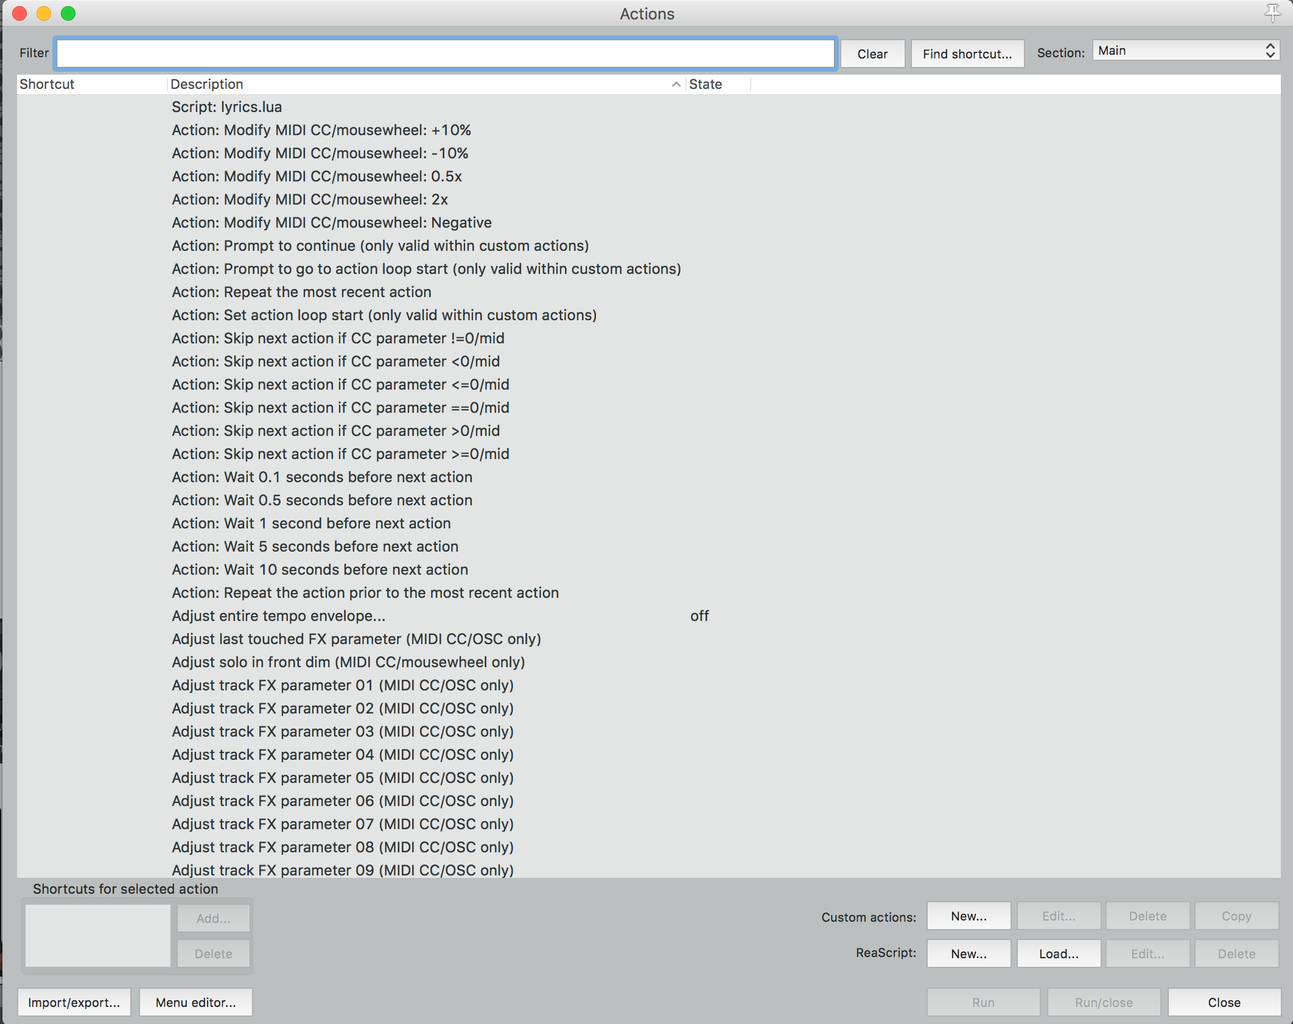Sort by the Description column header
Viewport: 1293px width, 1024px height.
click(x=426, y=84)
